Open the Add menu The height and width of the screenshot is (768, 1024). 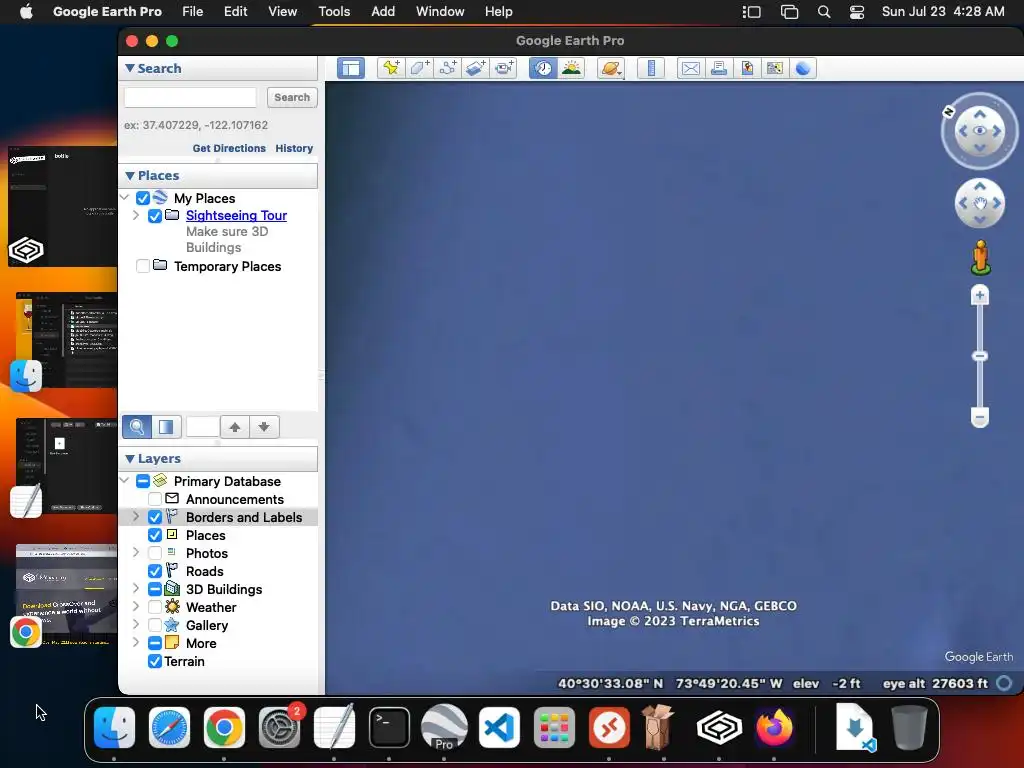tap(383, 12)
